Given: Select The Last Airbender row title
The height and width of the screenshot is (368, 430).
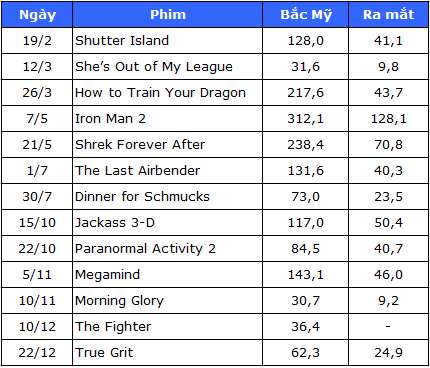Looking at the screenshot, I should [168, 171].
